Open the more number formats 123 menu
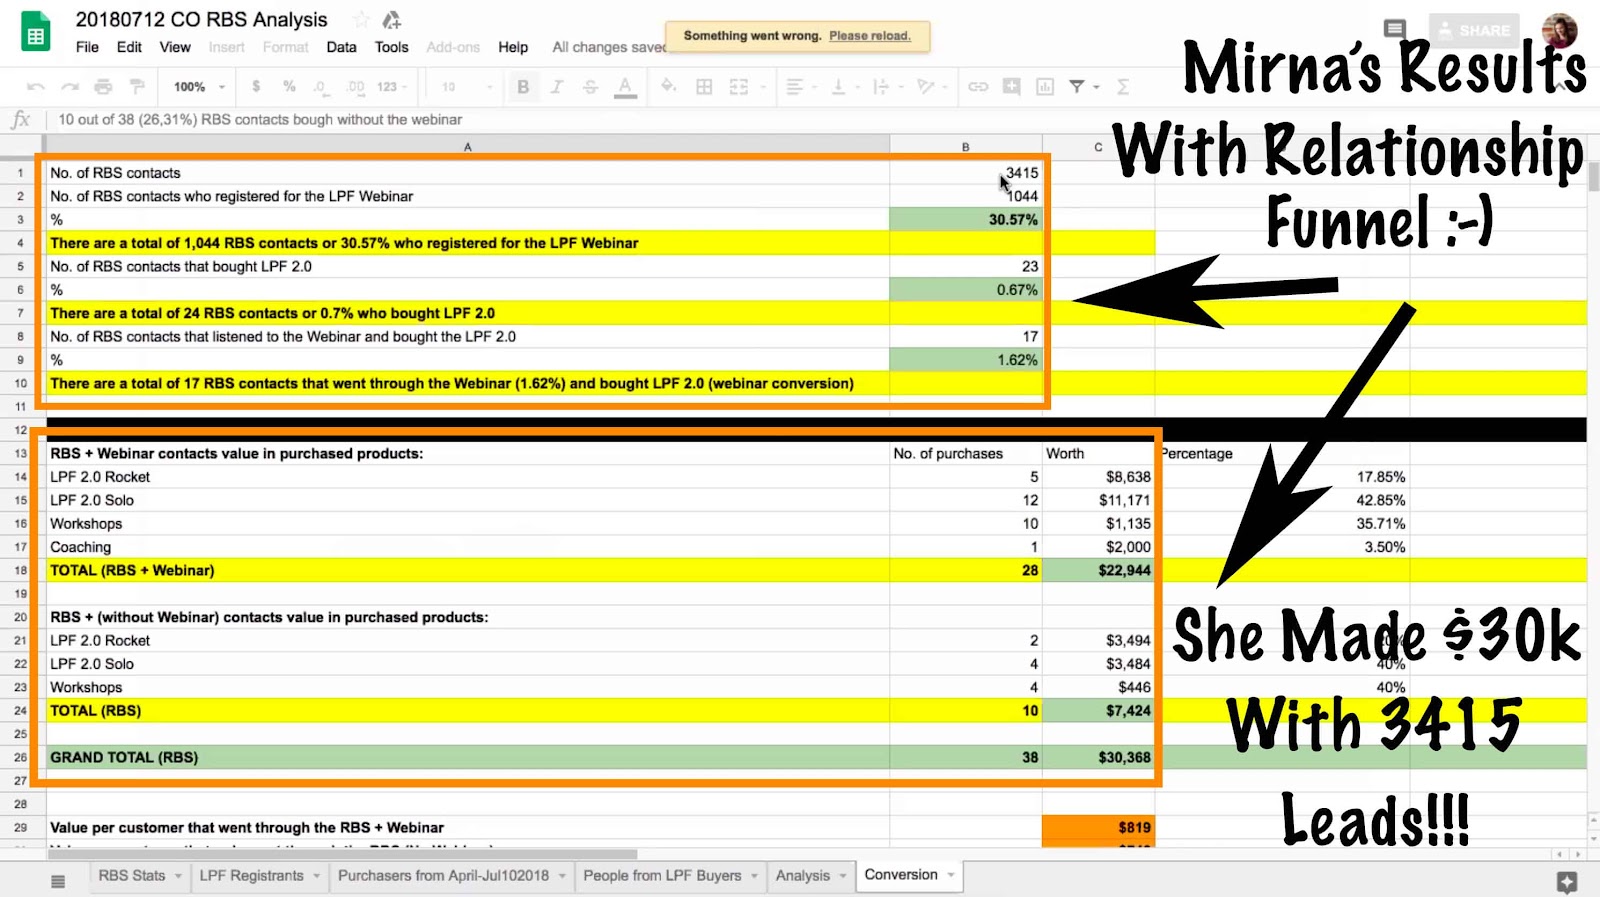1600x897 pixels. pos(392,87)
